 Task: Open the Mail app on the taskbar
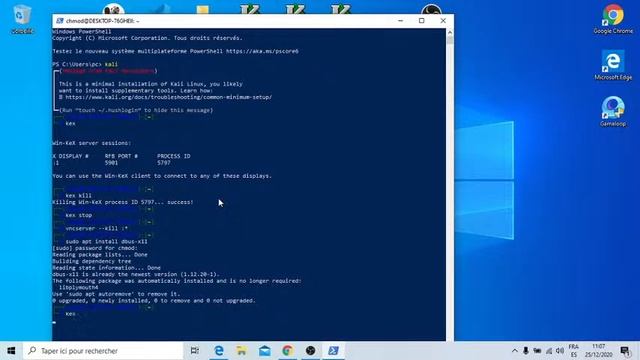click(264, 351)
